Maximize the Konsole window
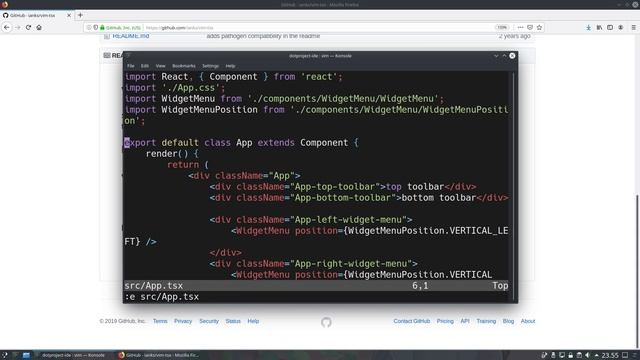Image resolution: width=640 pixels, height=360 pixels. click(x=504, y=56)
